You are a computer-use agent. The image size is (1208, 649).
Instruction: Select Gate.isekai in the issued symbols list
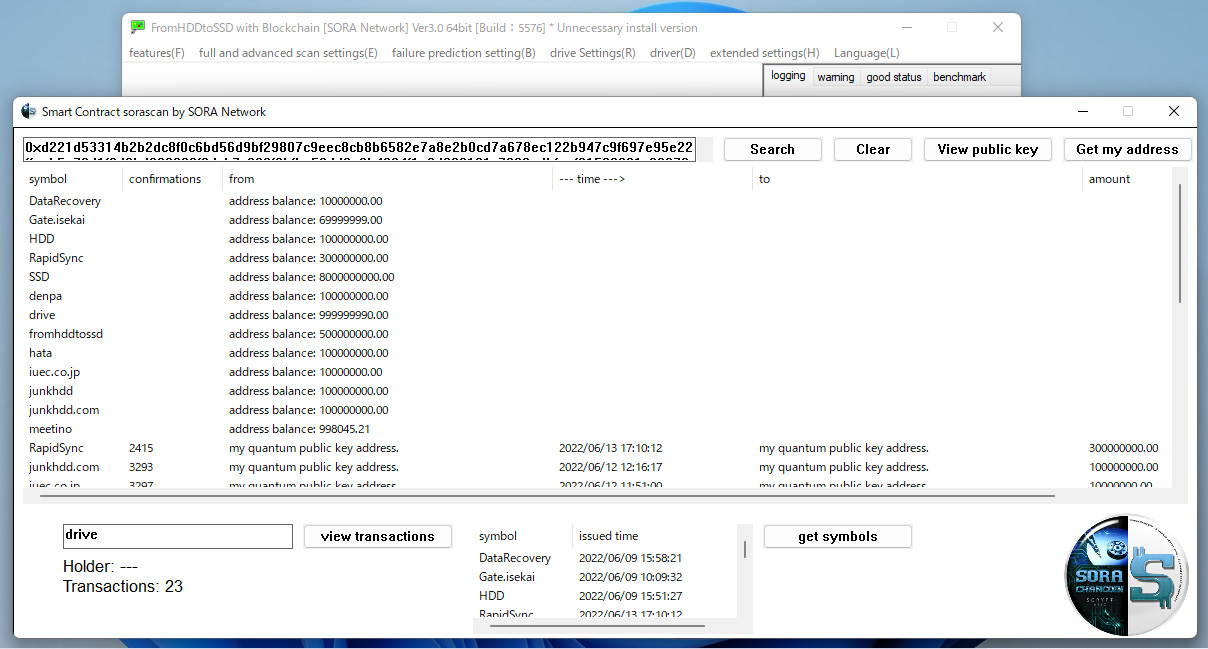click(x=606, y=577)
